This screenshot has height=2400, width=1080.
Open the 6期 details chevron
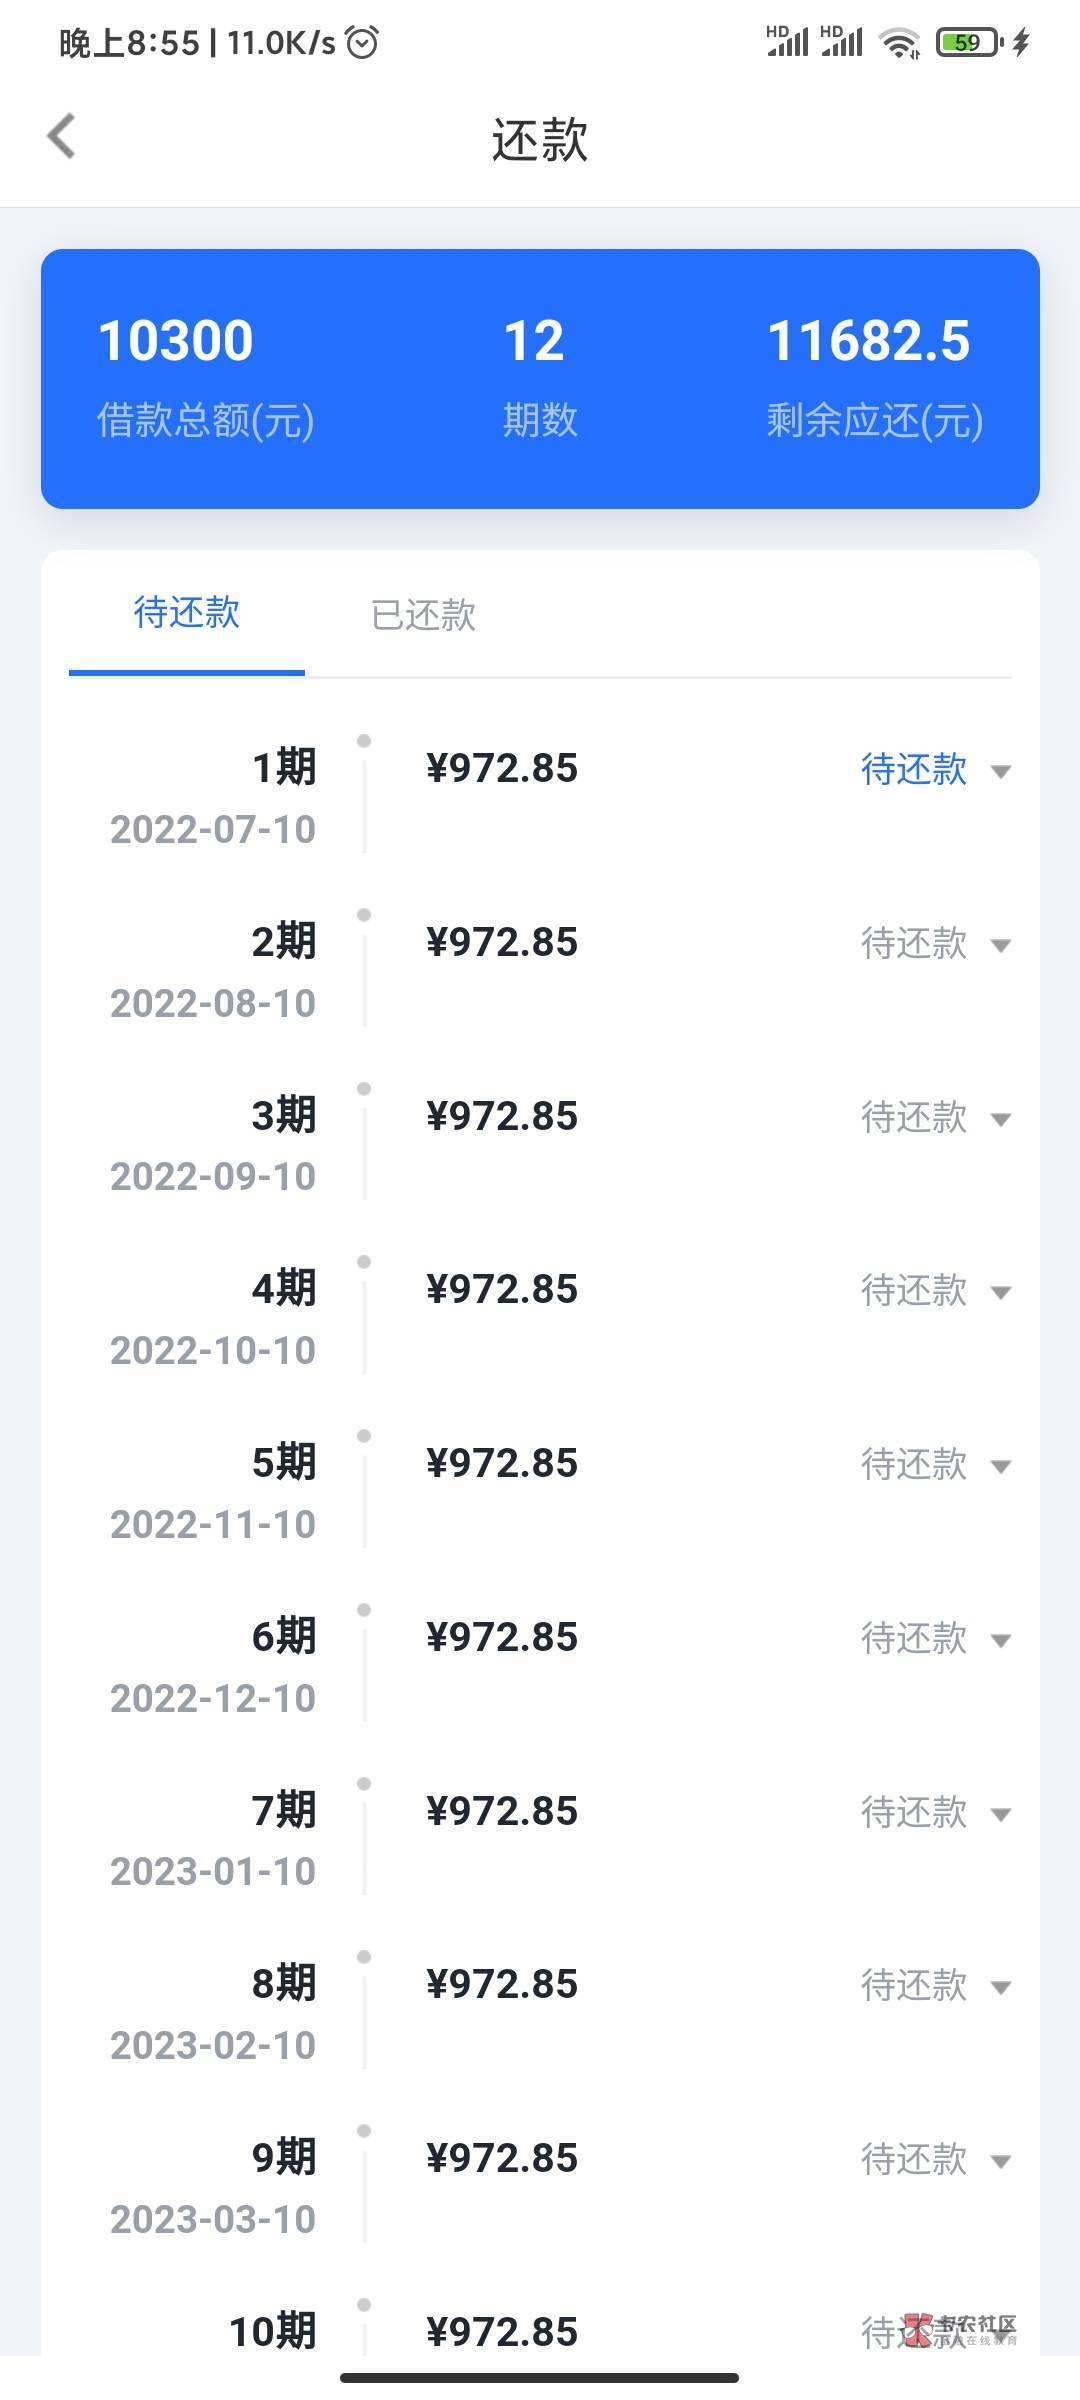(x=1000, y=1640)
